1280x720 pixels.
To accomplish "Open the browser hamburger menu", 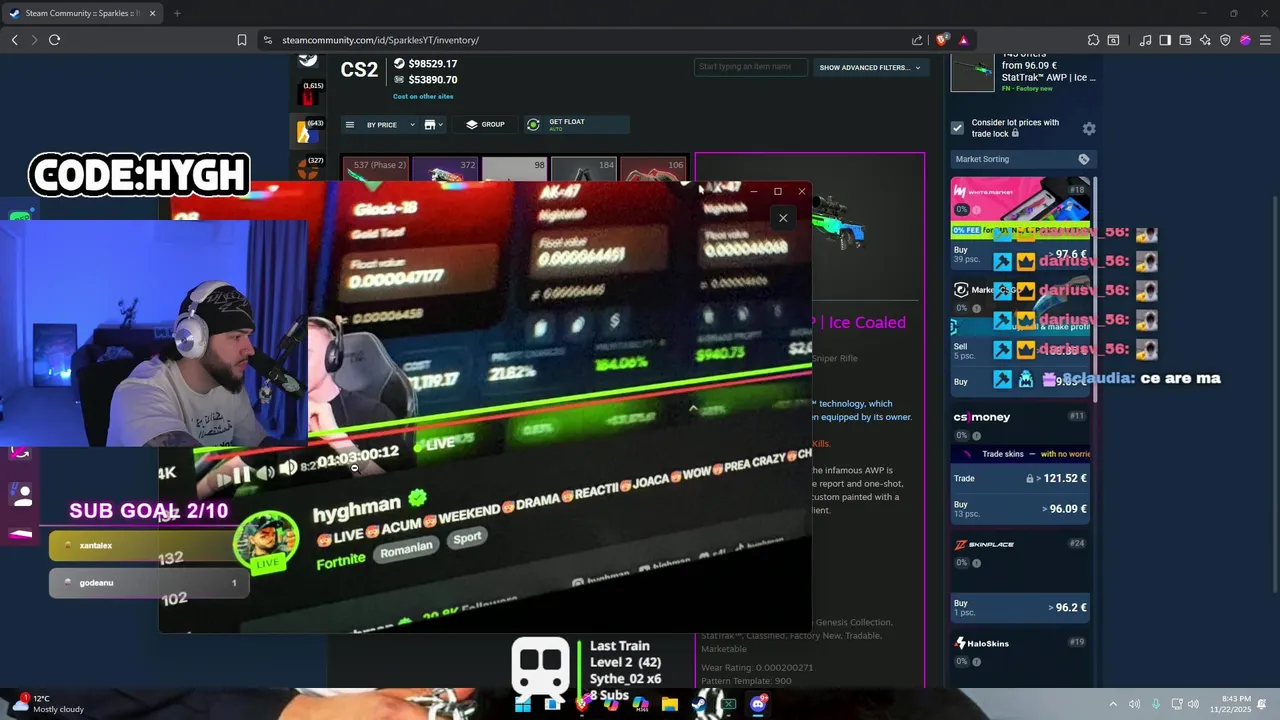I will 1265,40.
